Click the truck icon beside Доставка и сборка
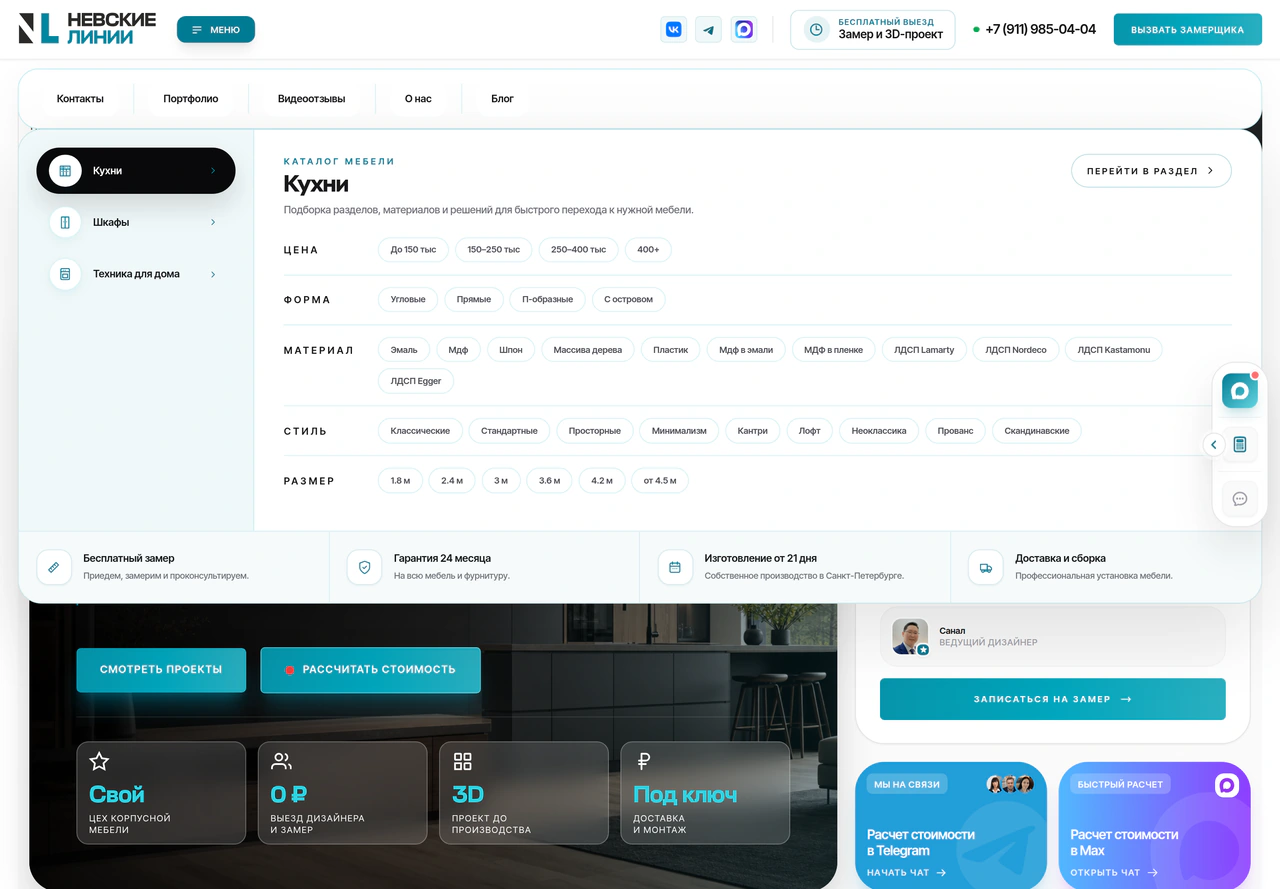 pyautogui.click(x=986, y=567)
